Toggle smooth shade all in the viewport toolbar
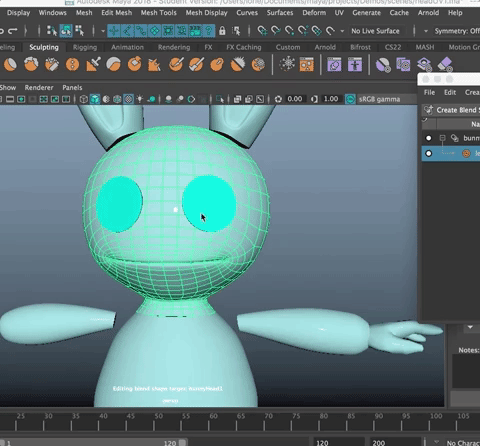Viewport: 480px width, 446px height. tap(95, 99)
